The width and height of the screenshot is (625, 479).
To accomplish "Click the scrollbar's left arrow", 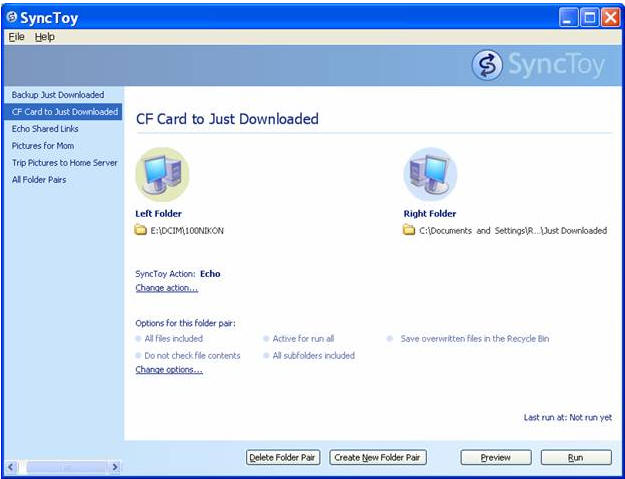I will coord(10,467).
